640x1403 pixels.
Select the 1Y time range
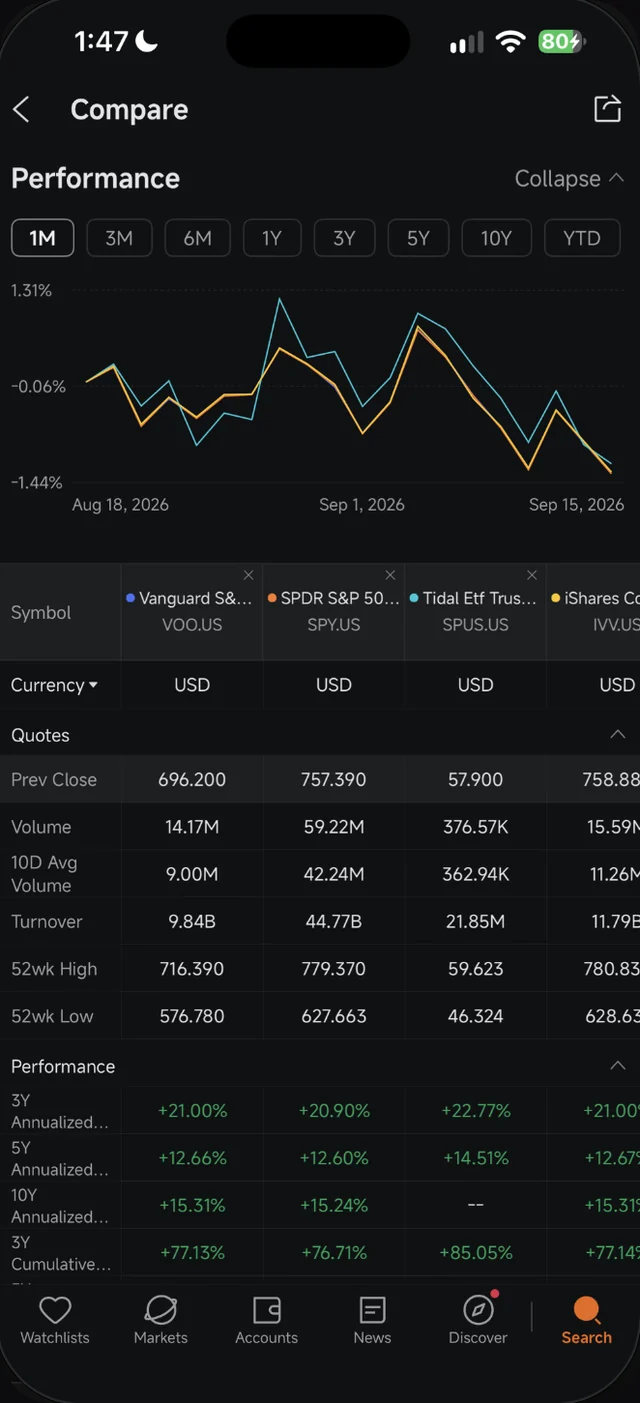click(272, 238)
